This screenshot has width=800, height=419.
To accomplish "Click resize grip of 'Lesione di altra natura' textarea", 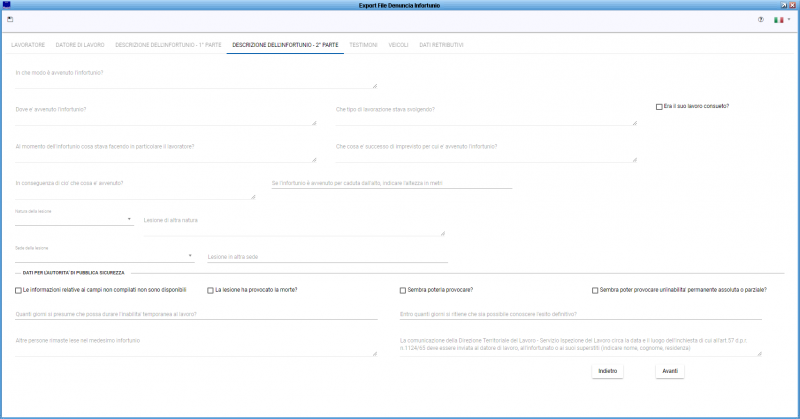I will [x=442, y=234].
